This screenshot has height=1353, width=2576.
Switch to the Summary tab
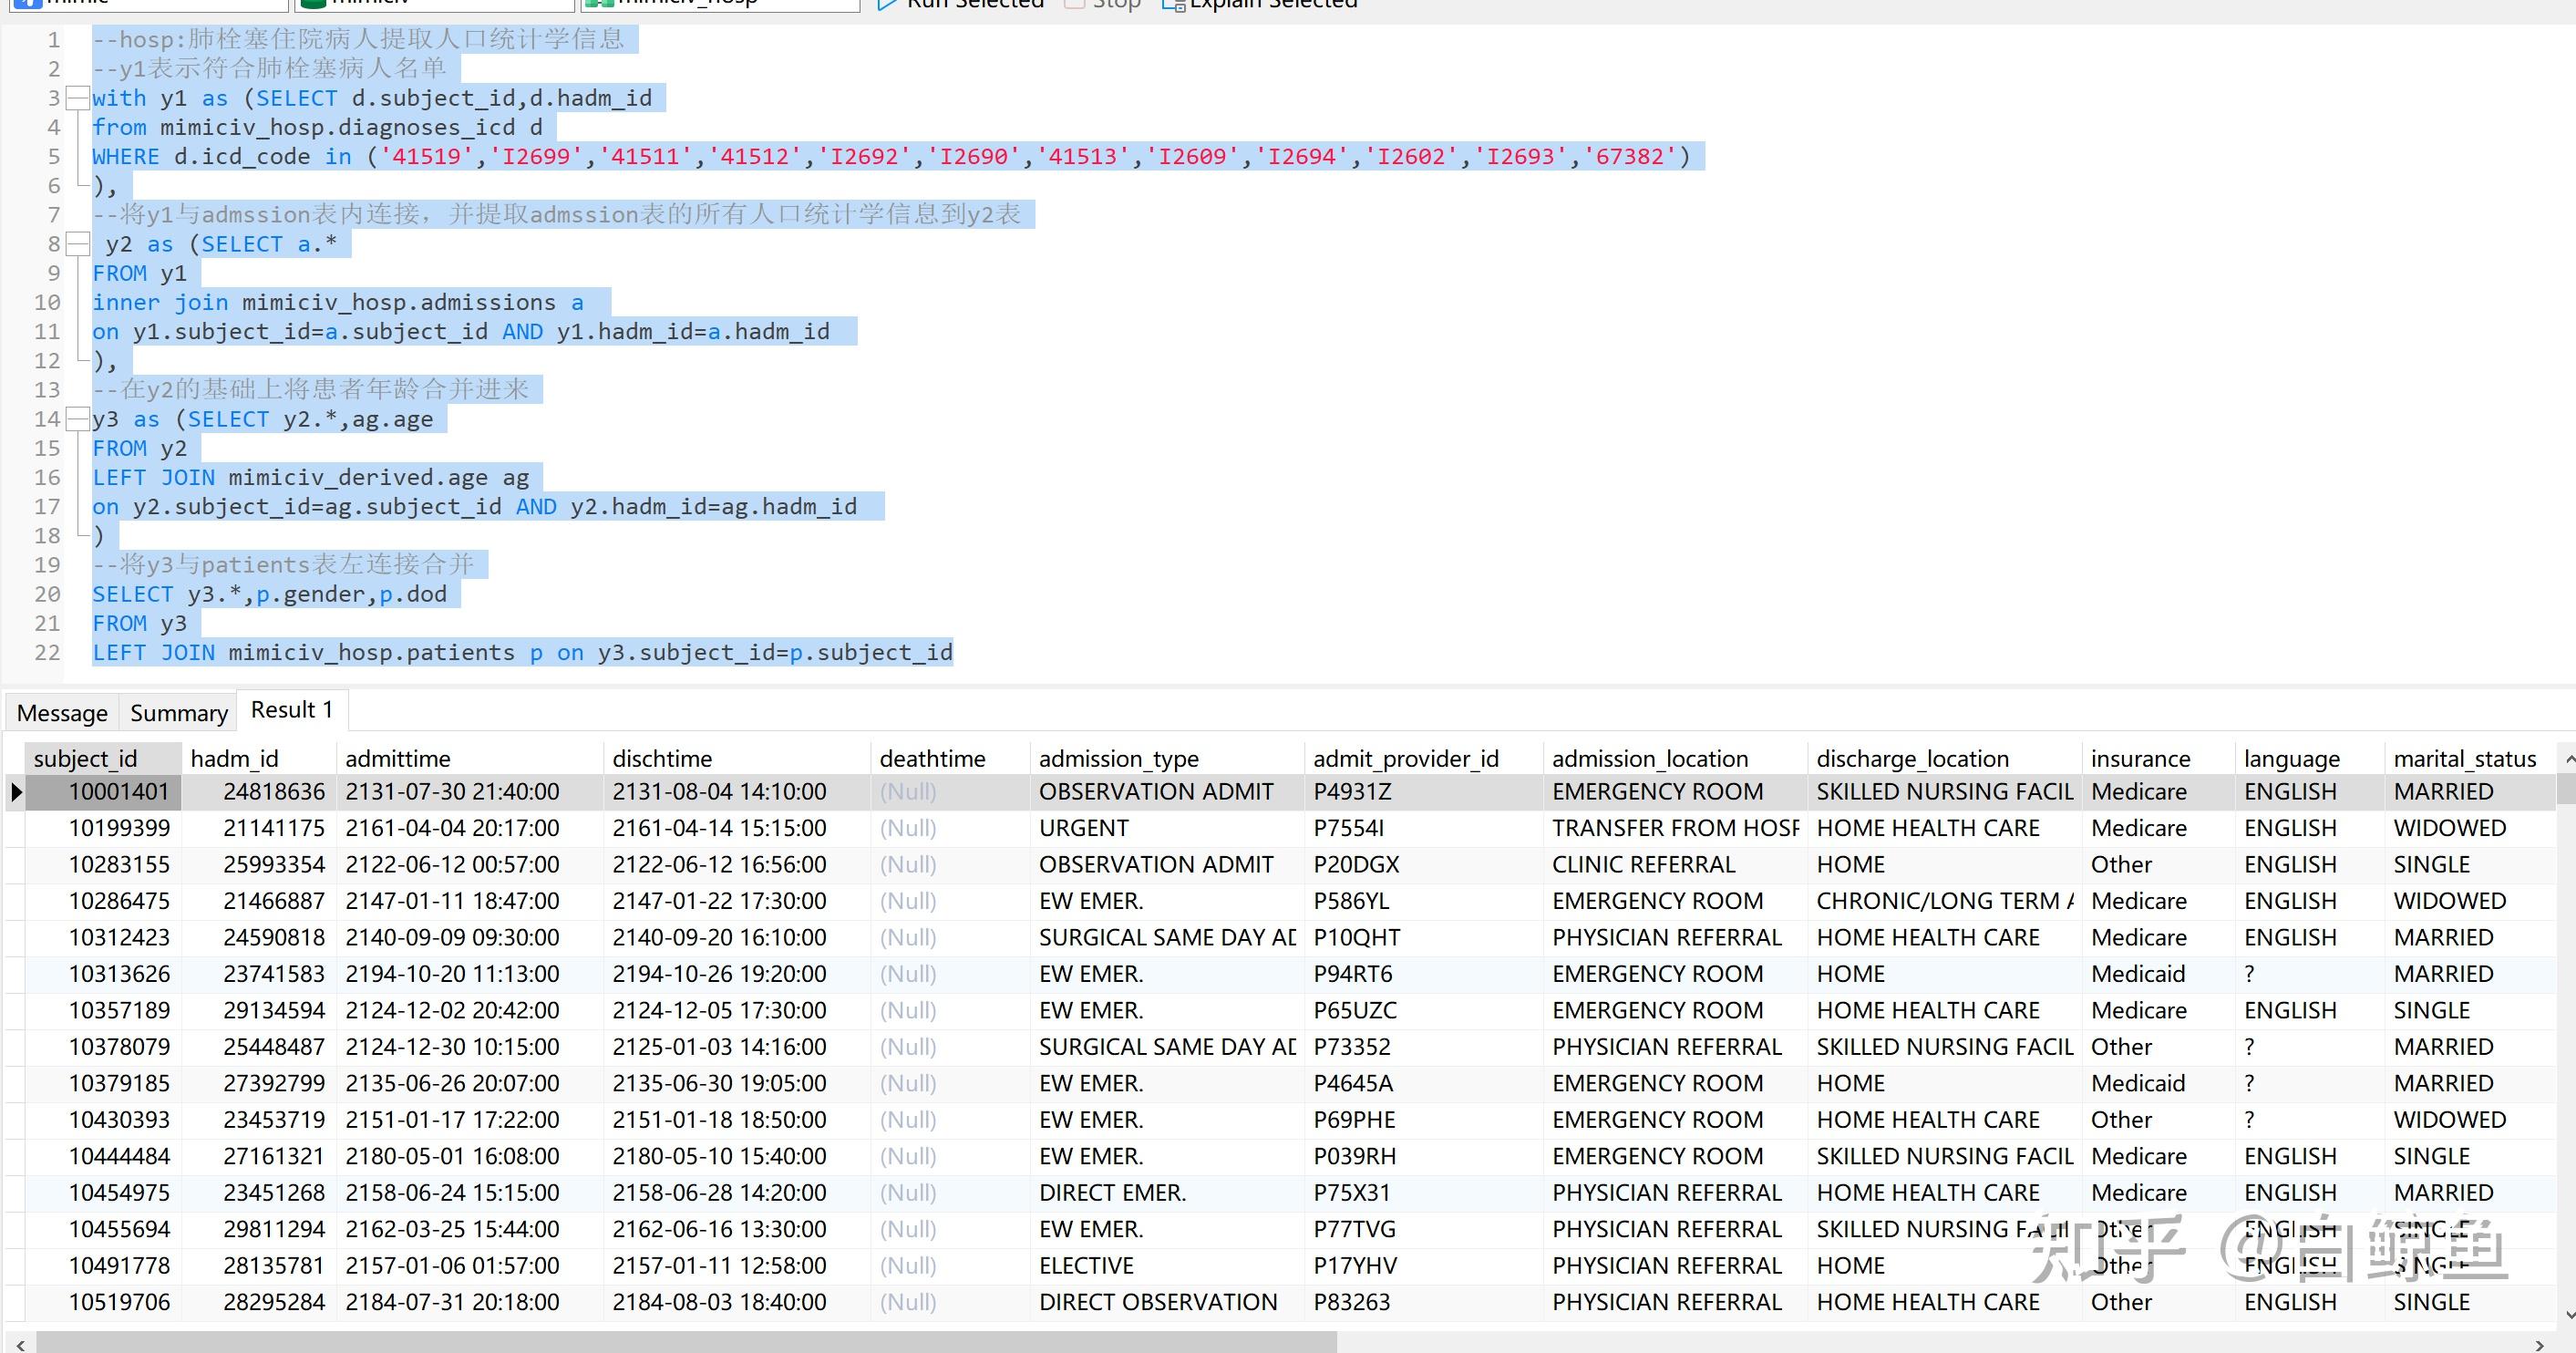(179, 713)
